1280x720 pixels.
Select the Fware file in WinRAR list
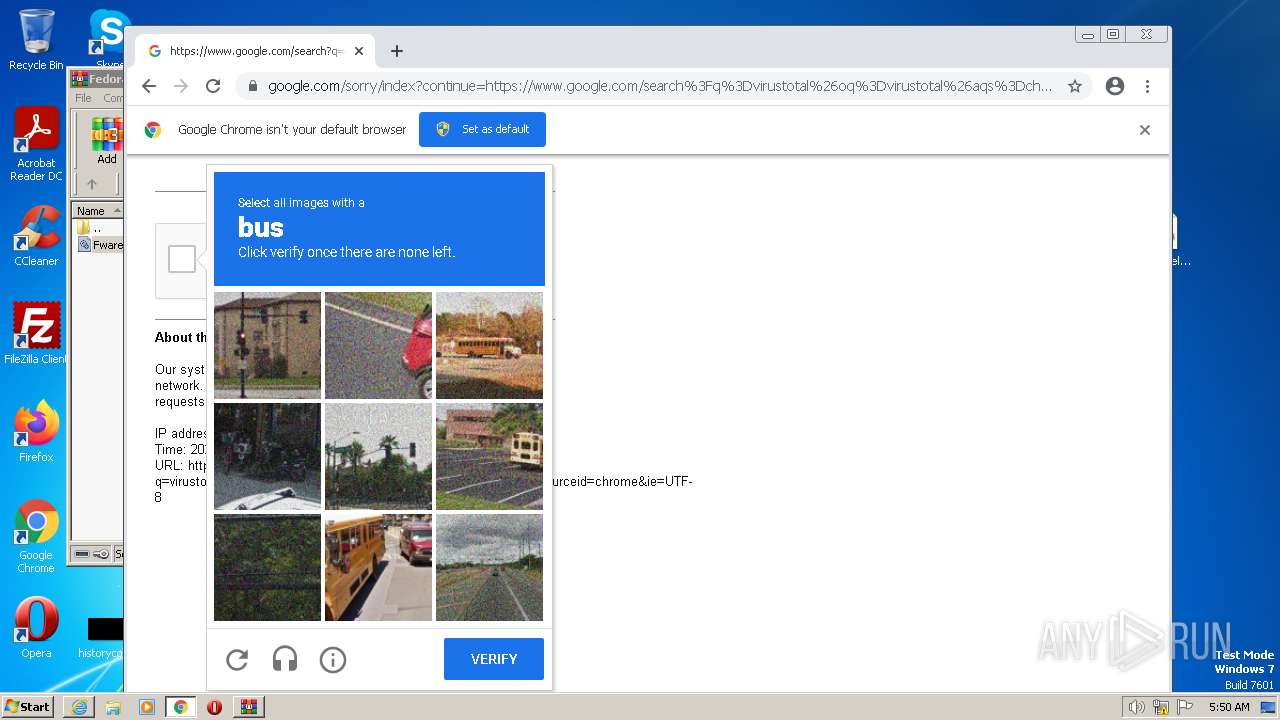click(100, 245)
